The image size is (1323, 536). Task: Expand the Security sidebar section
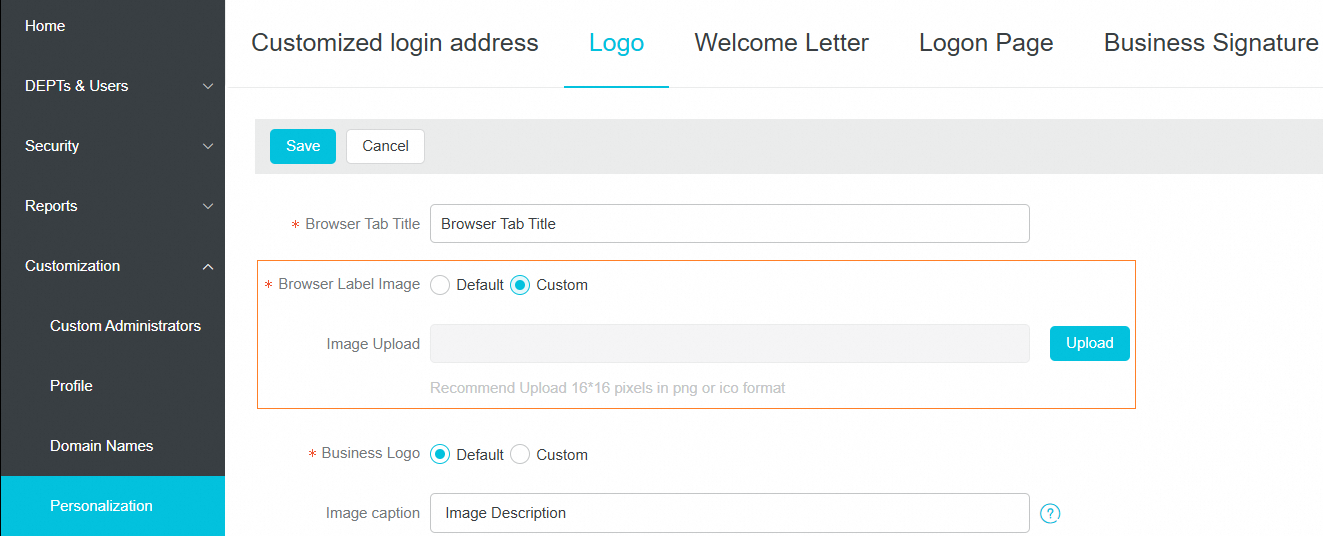tap(112, 146)
